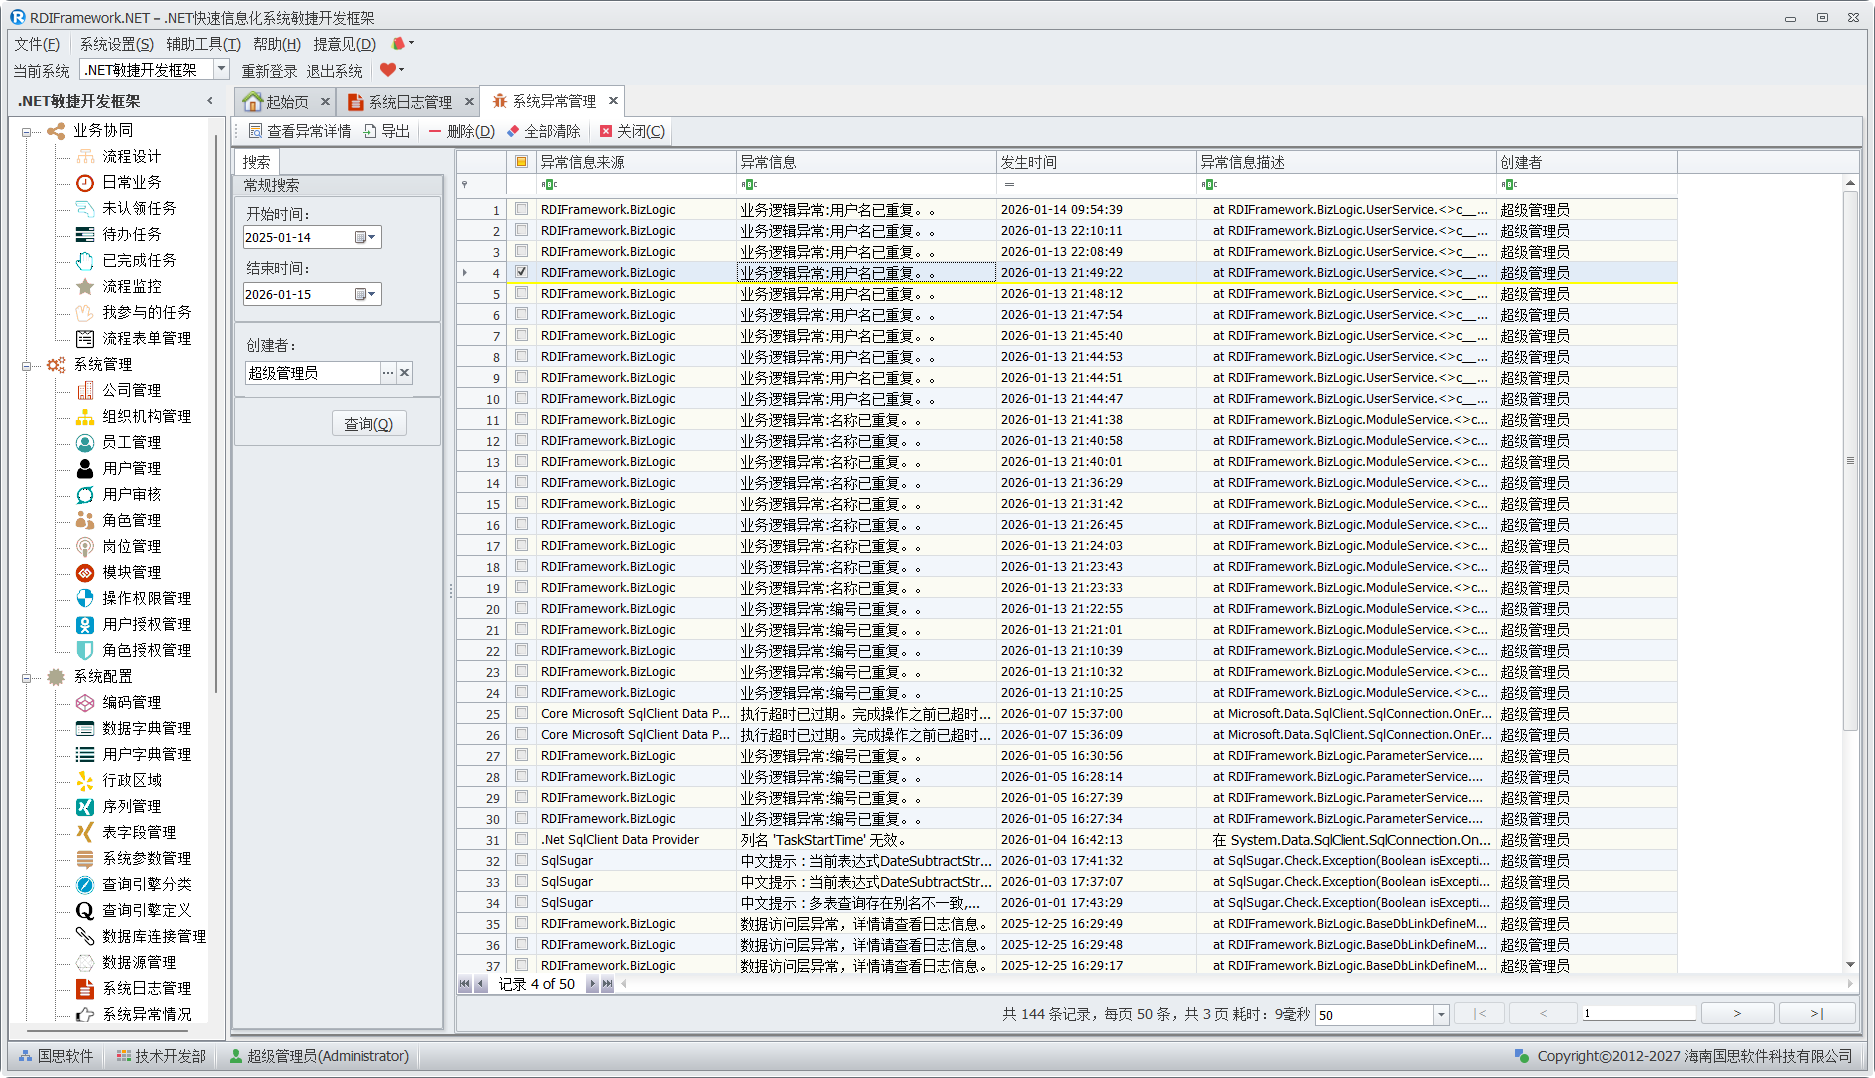Click the grid's vertical scrollbar down arrow

tap(1850, 965)
